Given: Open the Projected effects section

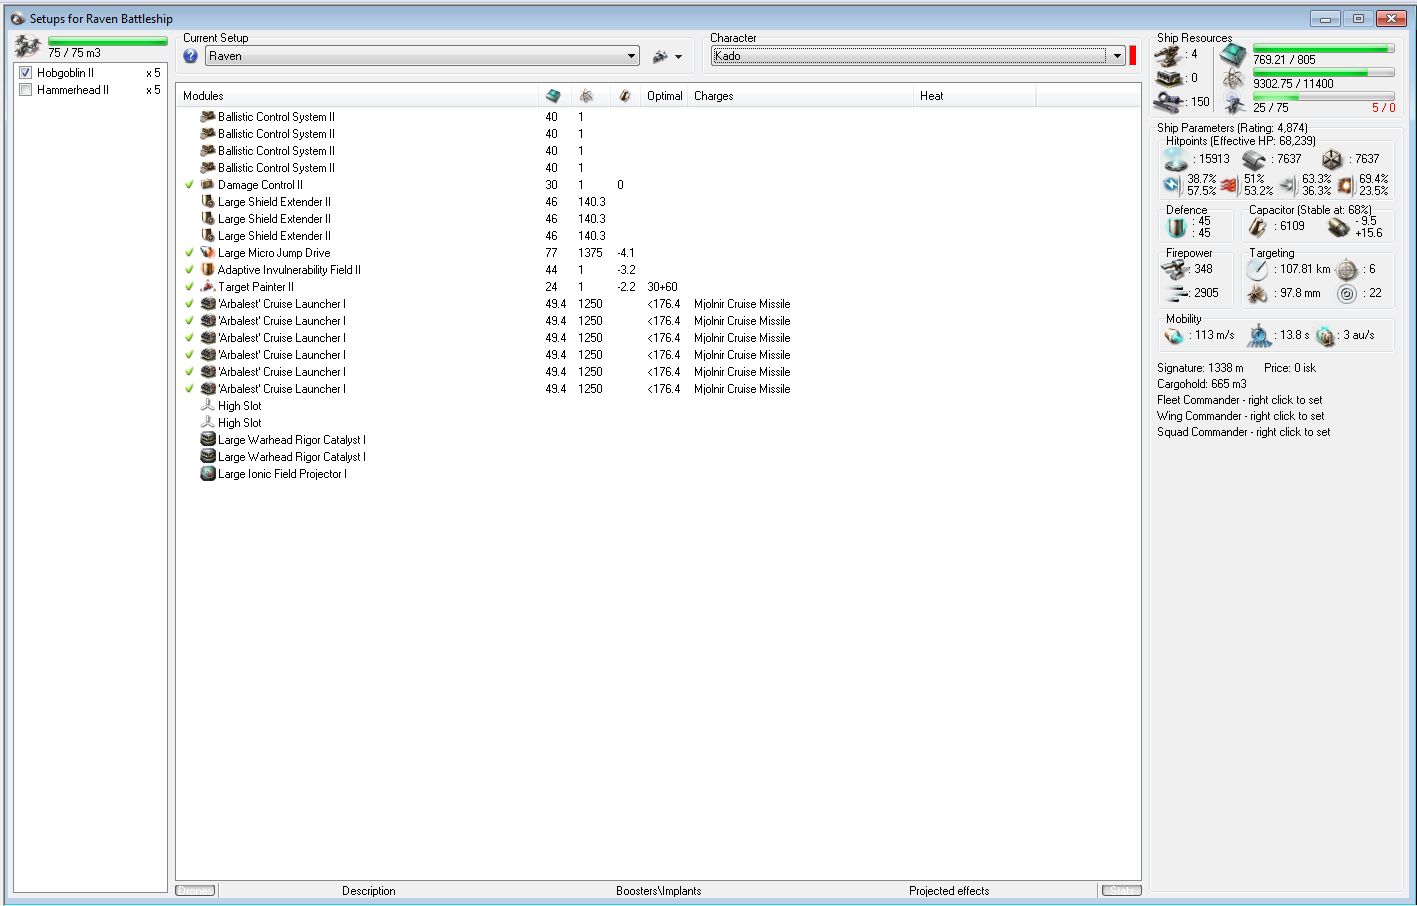Looking at the screenshot, I should pyautogui.click(x=949, y=891).
